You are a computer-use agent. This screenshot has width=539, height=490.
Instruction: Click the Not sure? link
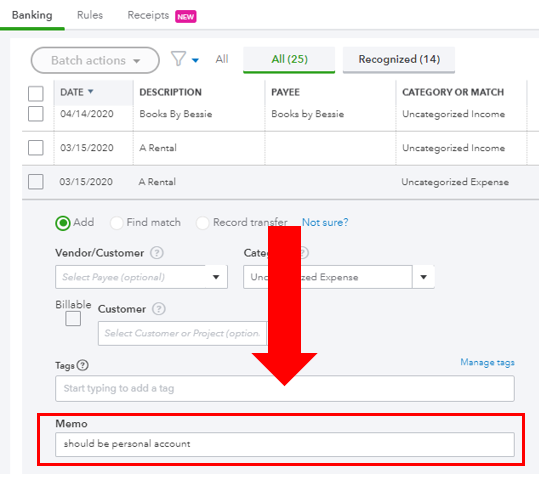click(325, 222)
